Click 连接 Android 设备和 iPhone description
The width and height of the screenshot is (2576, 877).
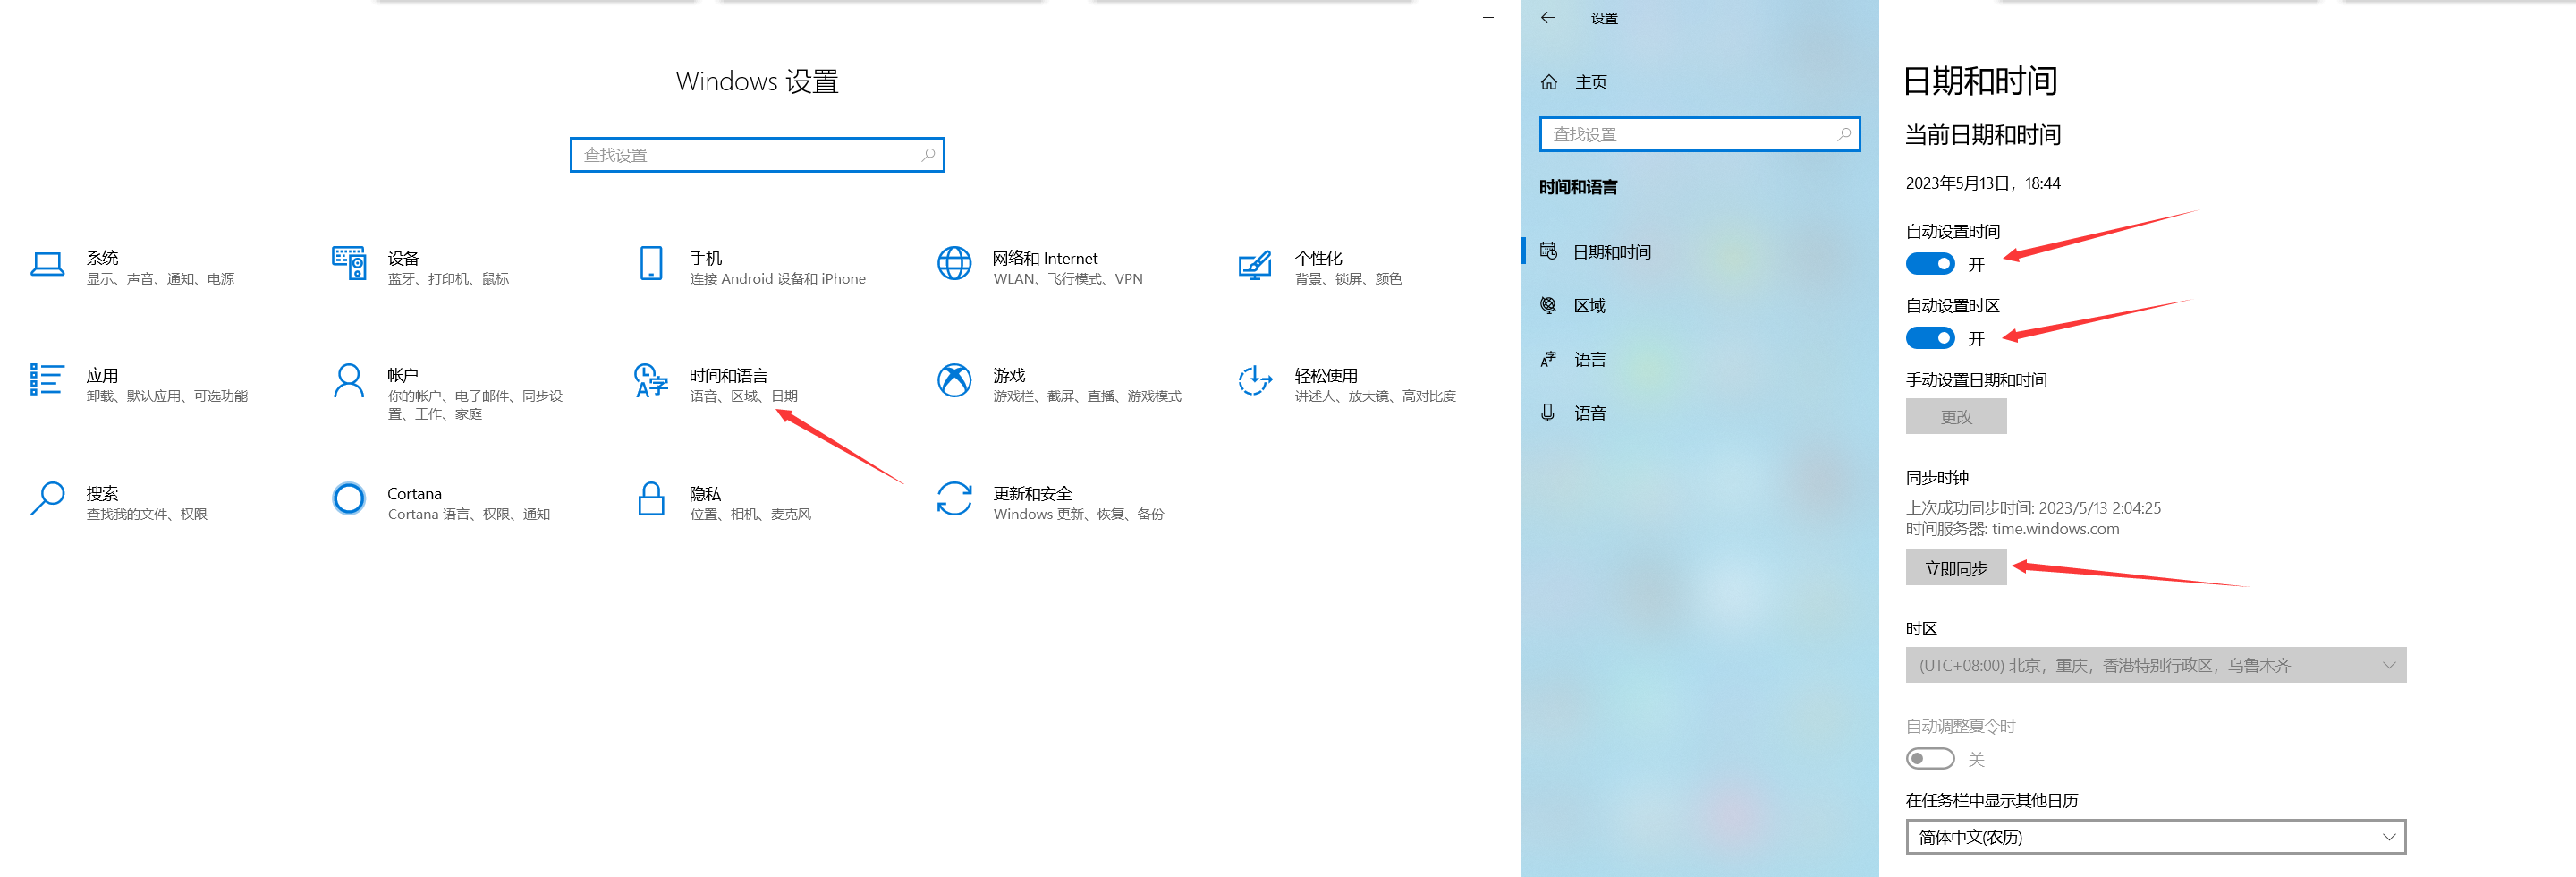tap(777, 279)
